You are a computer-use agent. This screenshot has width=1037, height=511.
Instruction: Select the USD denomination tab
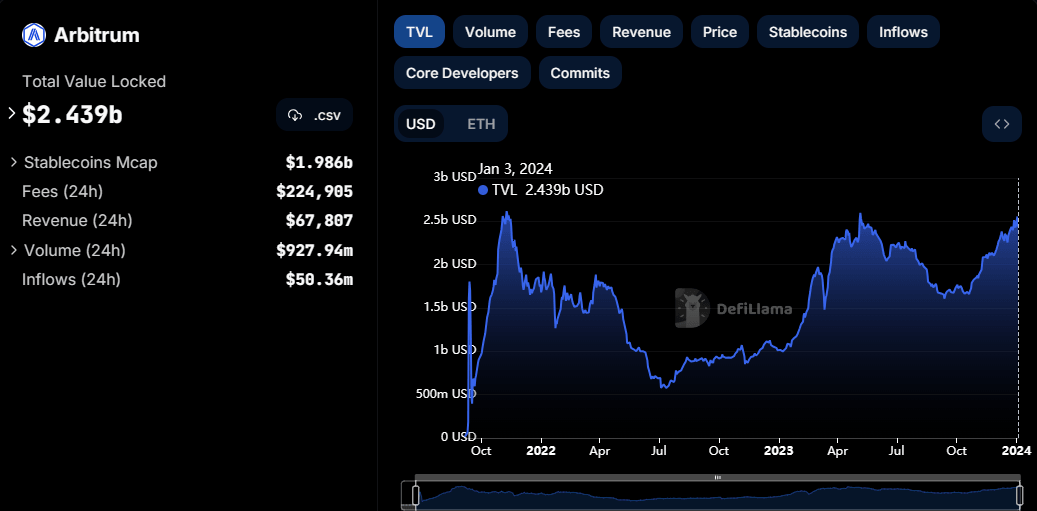click(x=420, y=124)
